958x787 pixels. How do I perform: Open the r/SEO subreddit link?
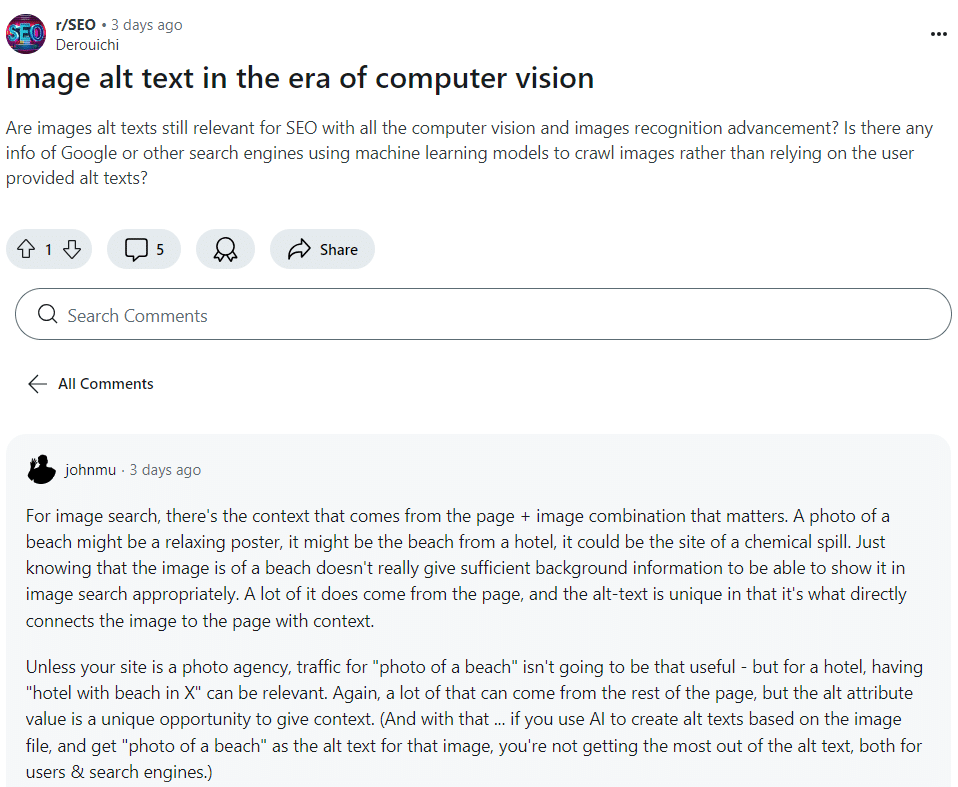click(x=76, y=24)
